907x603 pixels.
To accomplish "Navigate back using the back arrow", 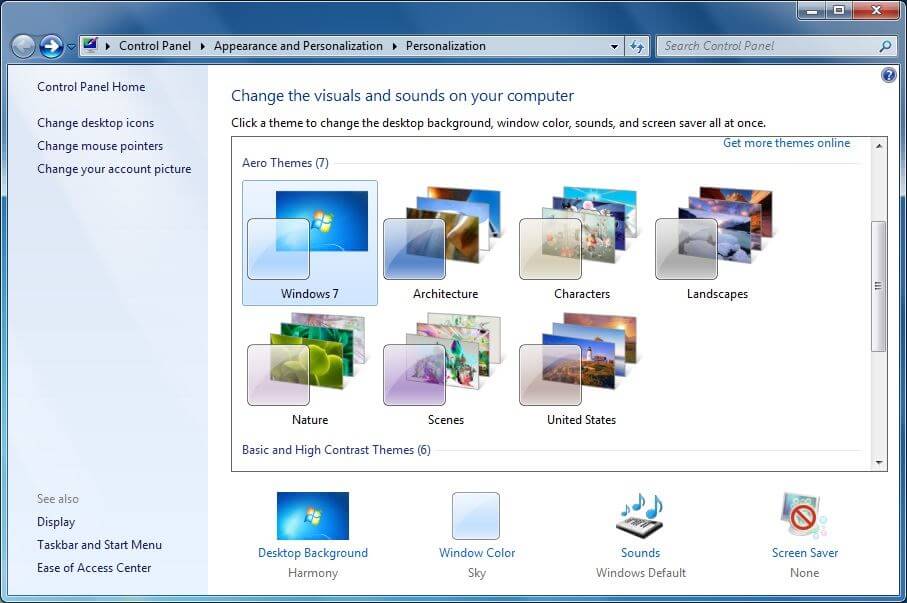I will click(x=21, y=45).
